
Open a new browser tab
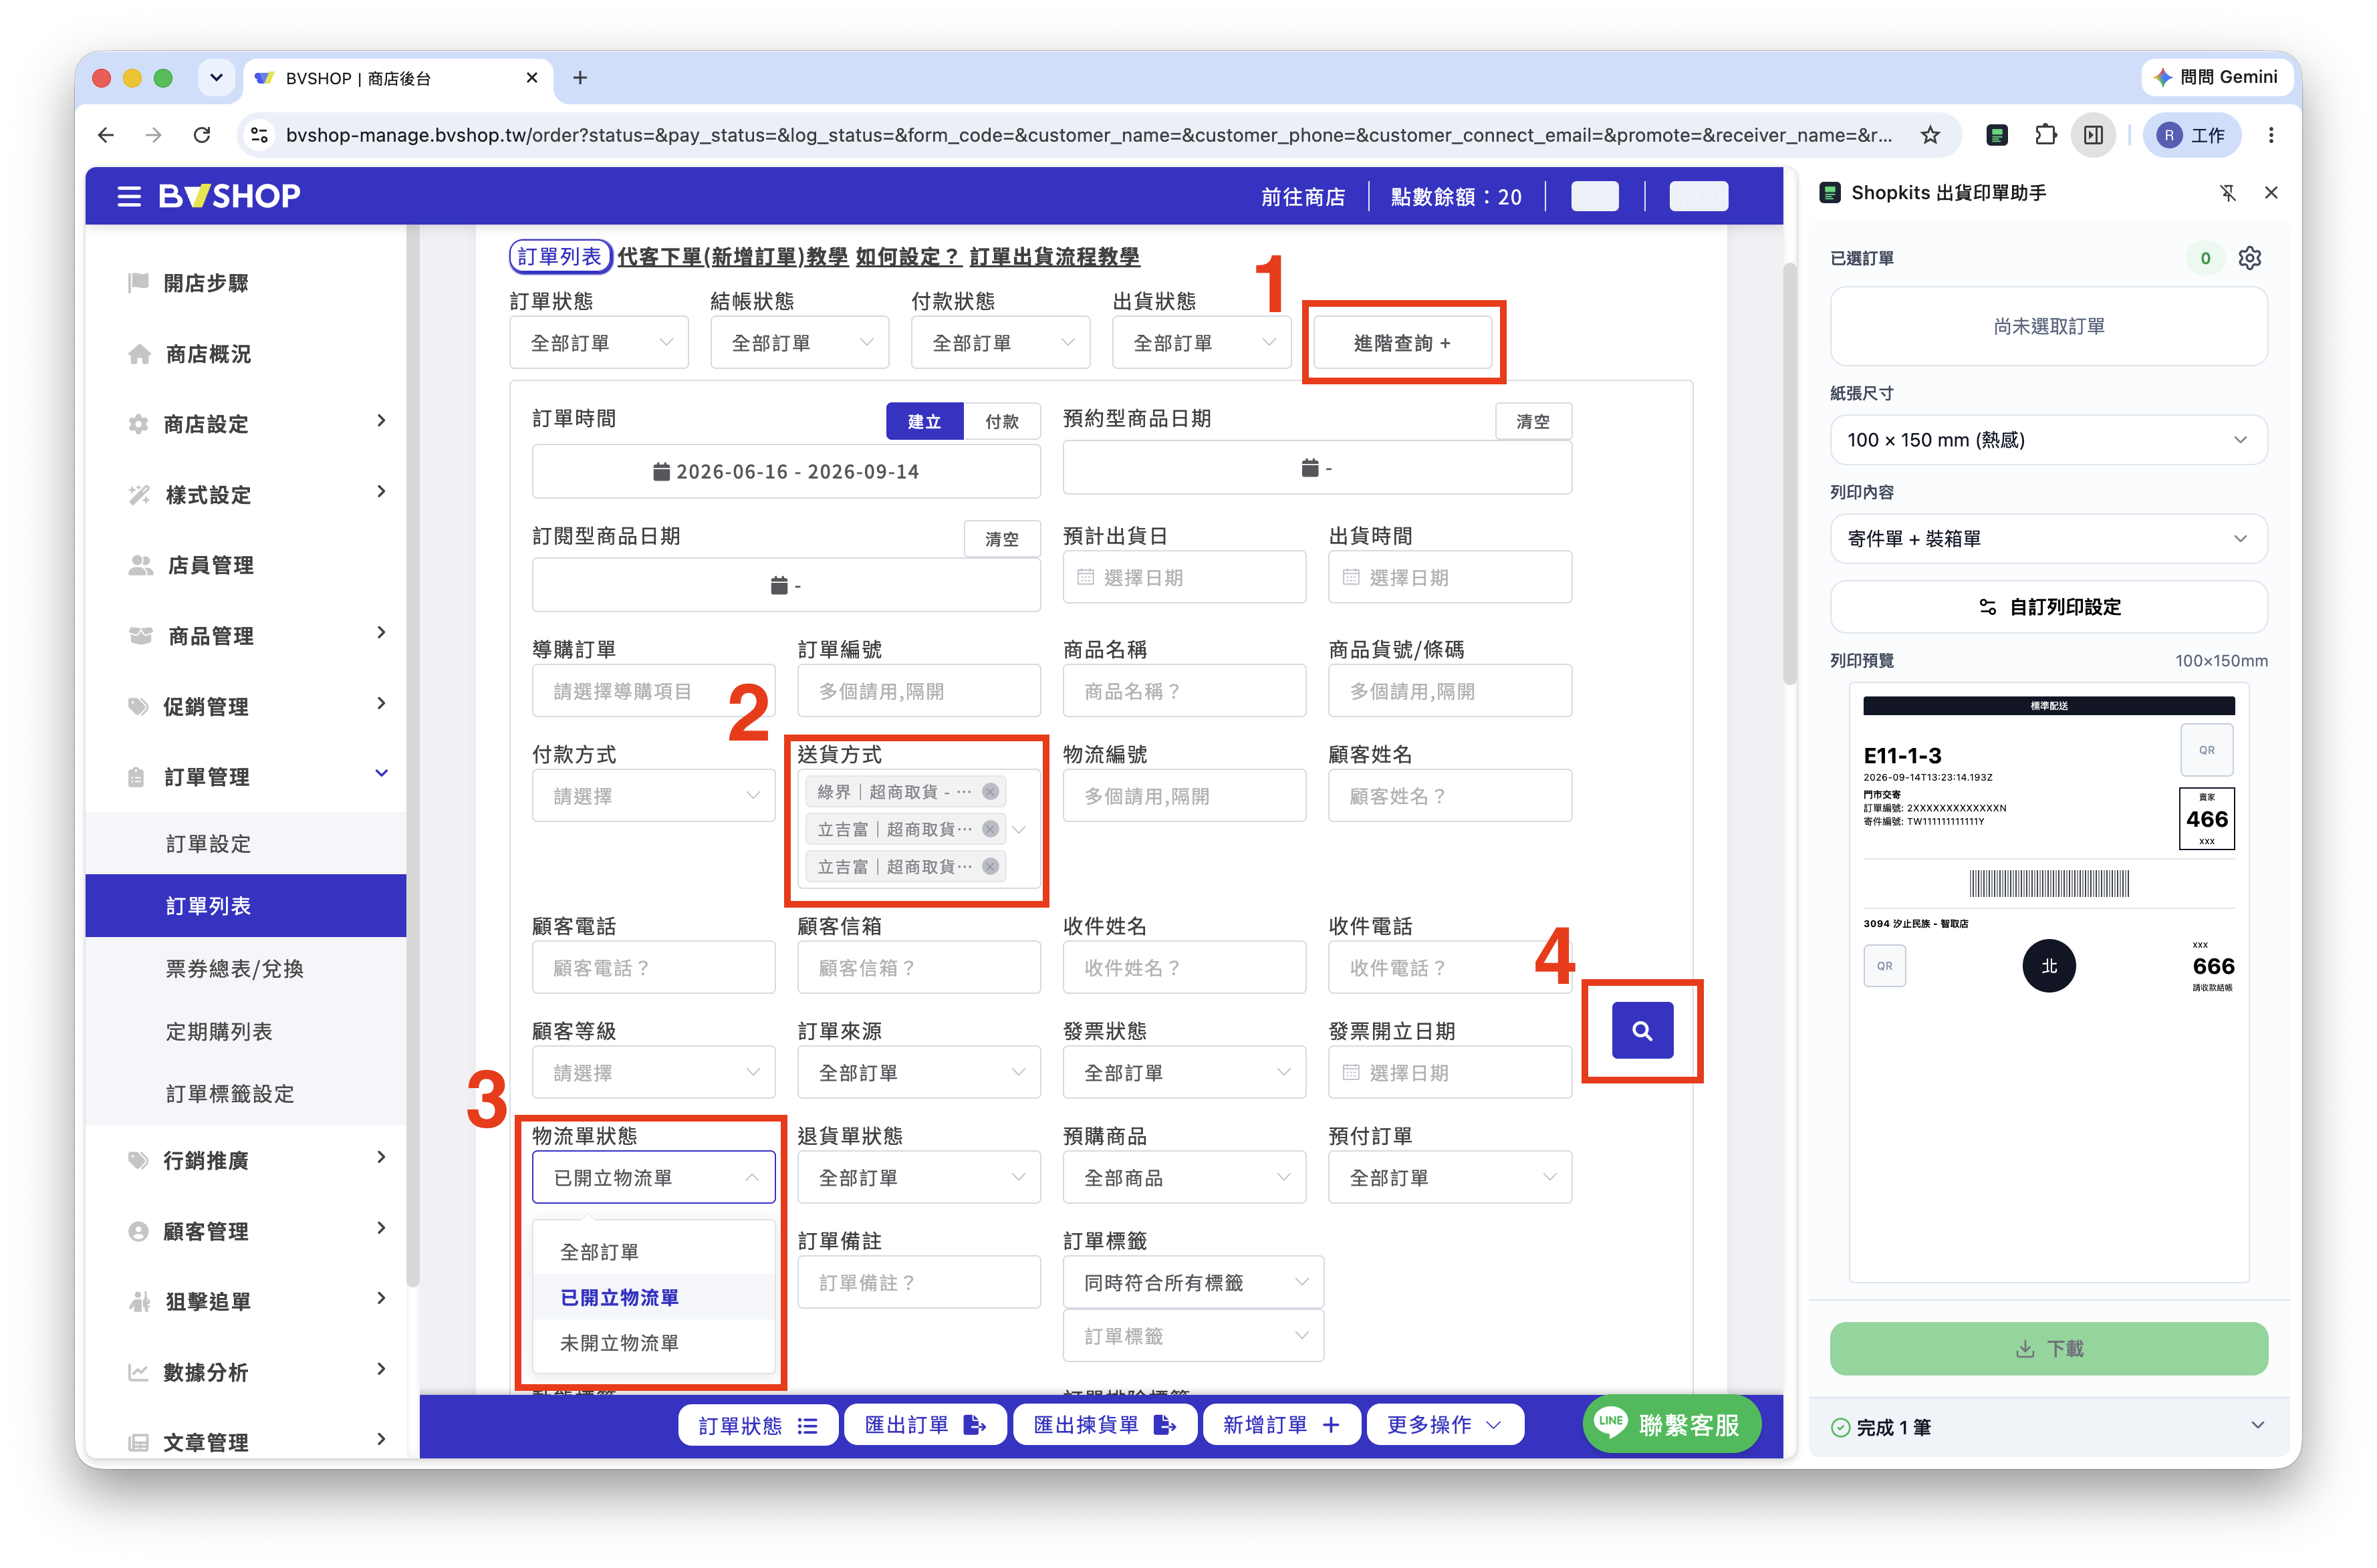tap(580, 78)
